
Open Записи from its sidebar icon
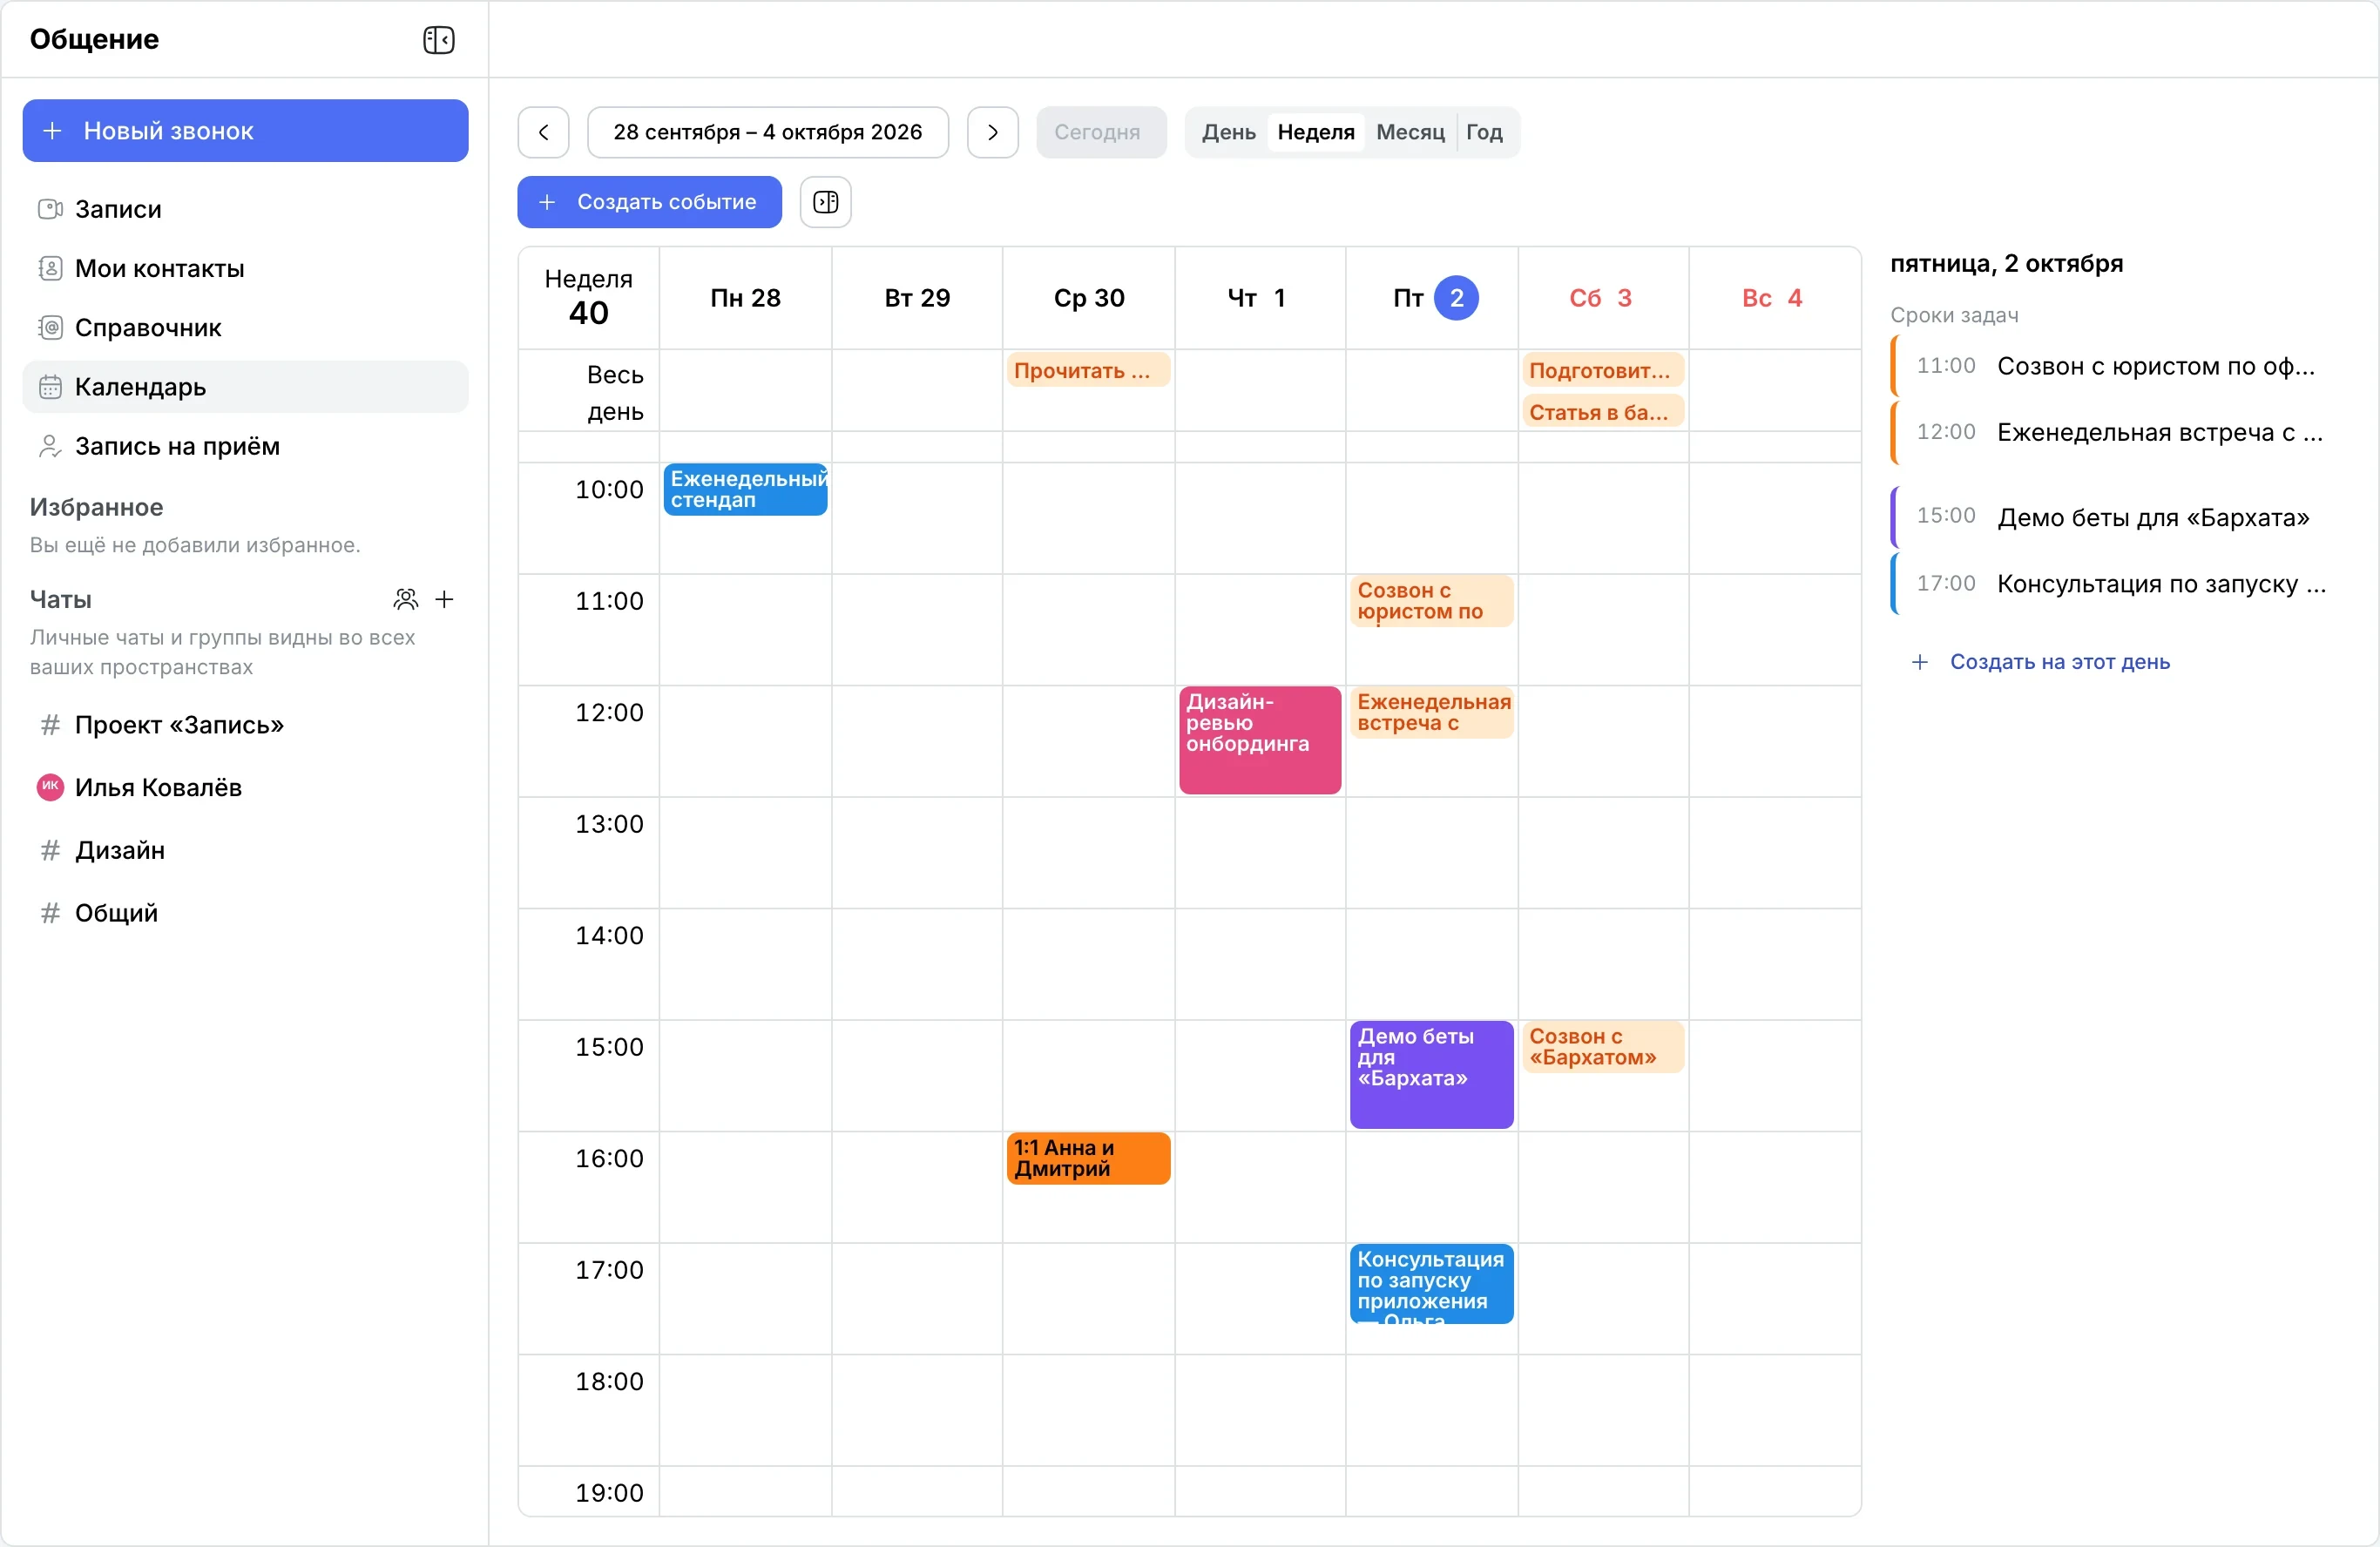click(x=50, y=209)
